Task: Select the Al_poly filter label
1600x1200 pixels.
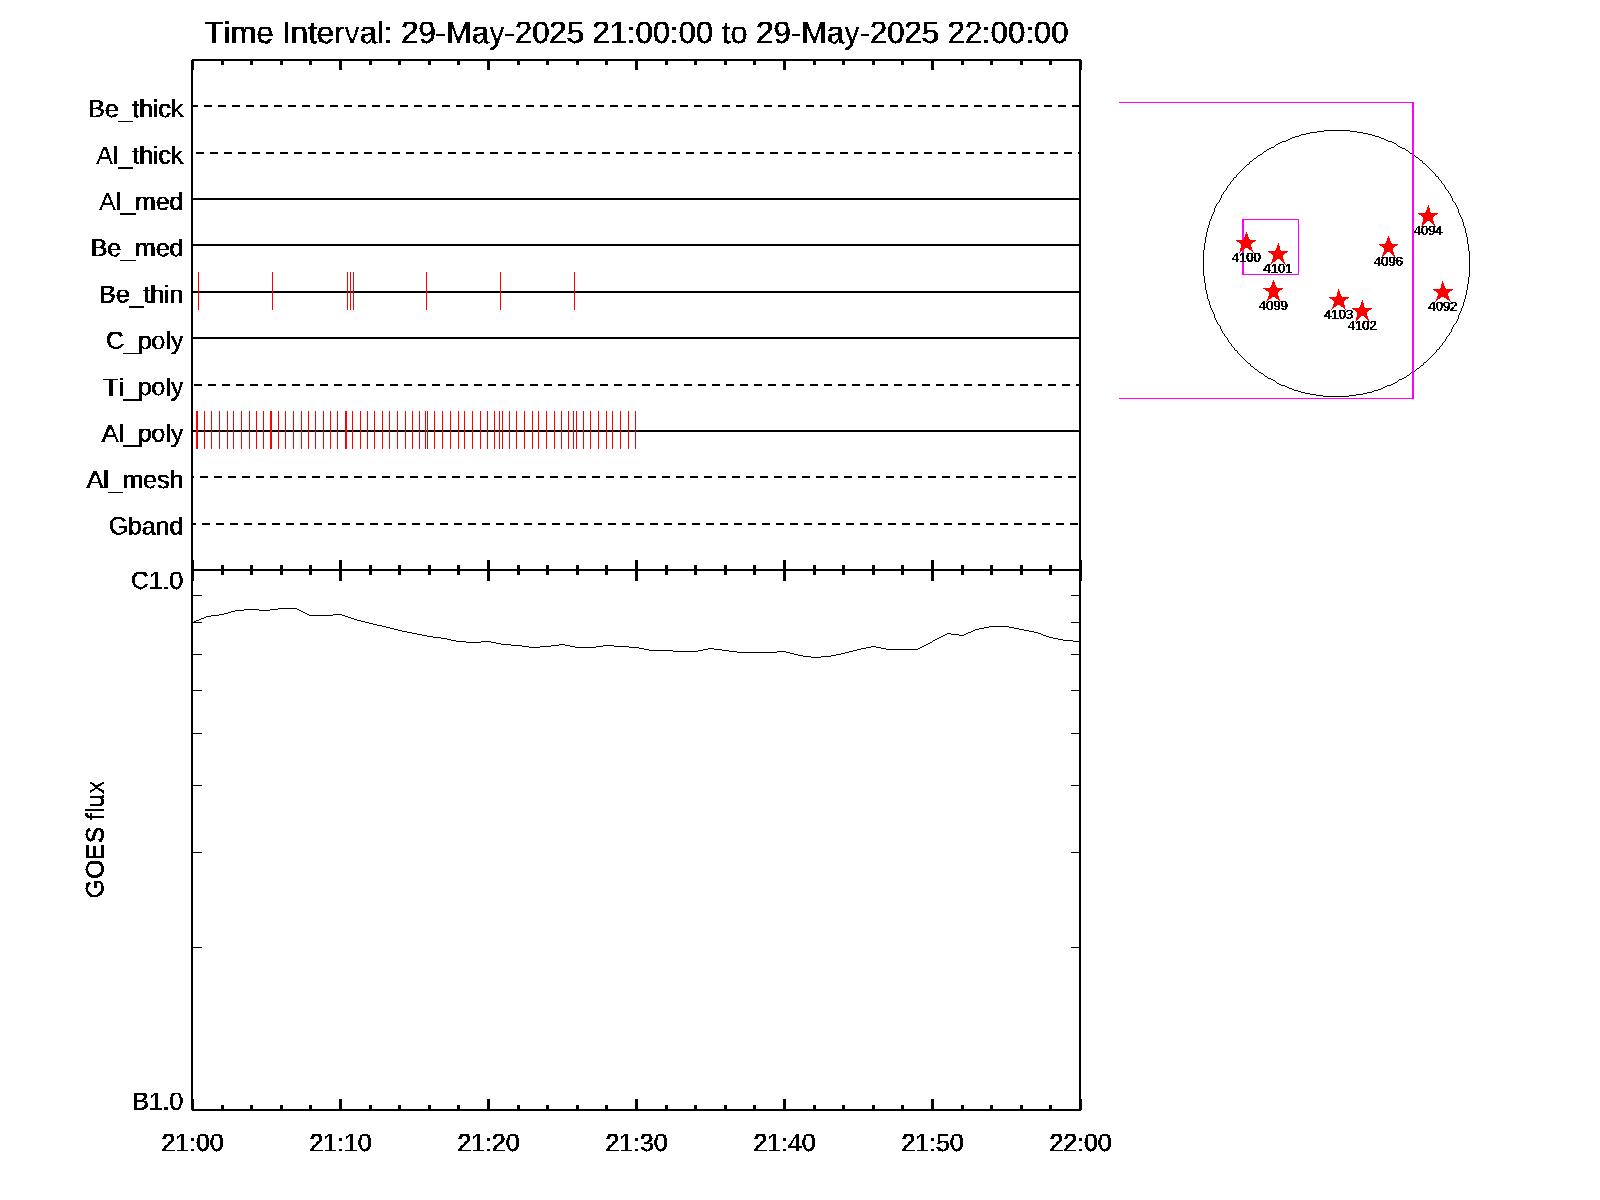Action: [x=142, y=434]
